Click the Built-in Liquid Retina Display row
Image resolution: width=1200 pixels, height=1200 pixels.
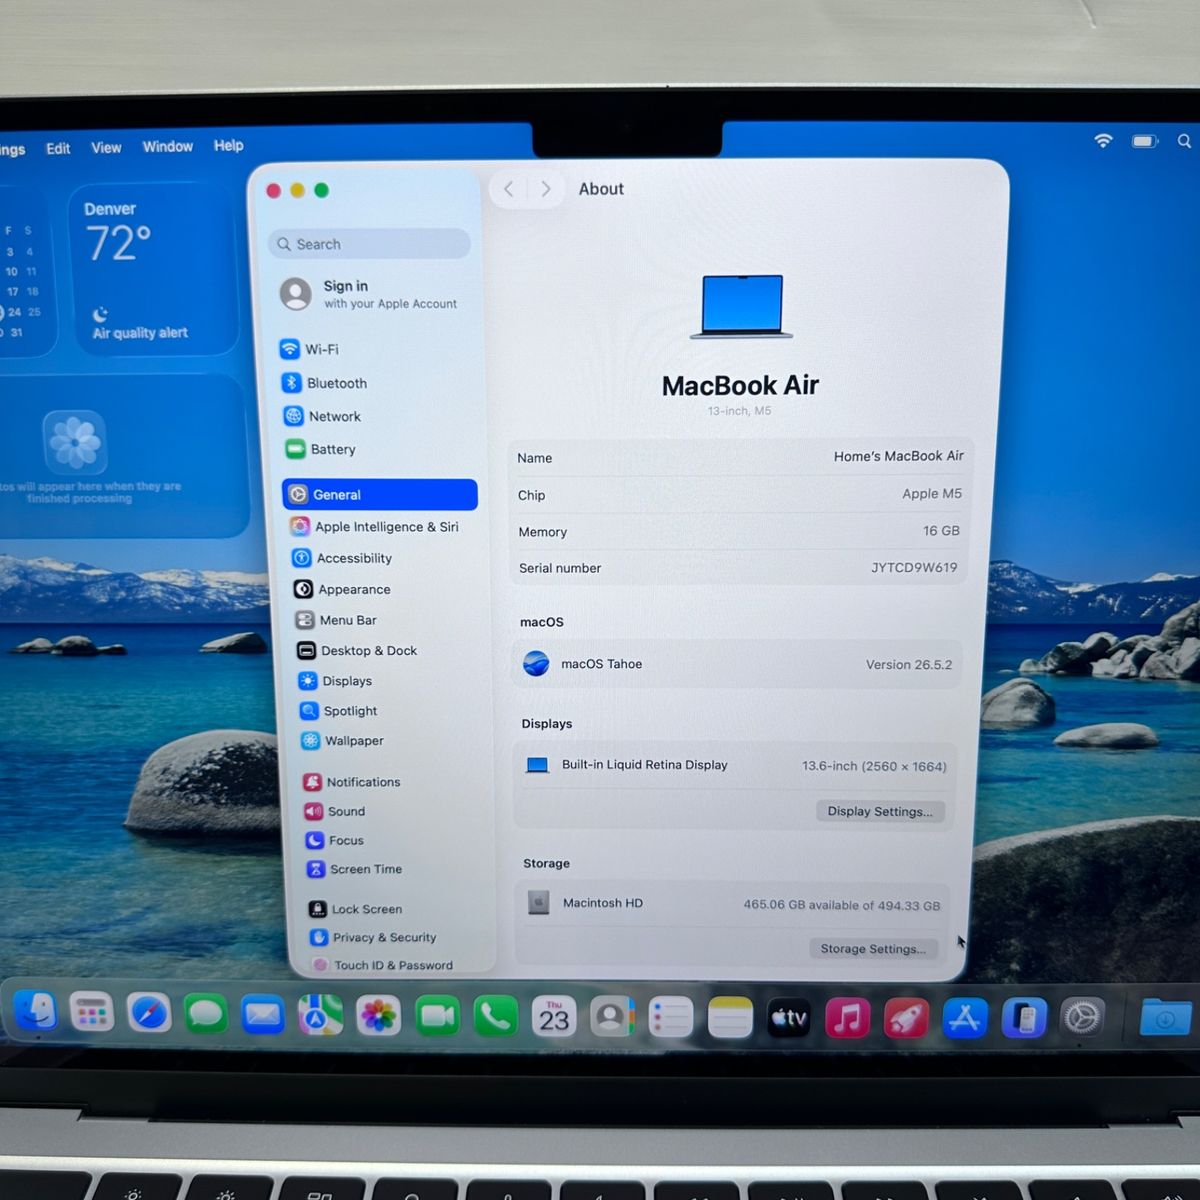pyautogui.click(x=735, y=766)
